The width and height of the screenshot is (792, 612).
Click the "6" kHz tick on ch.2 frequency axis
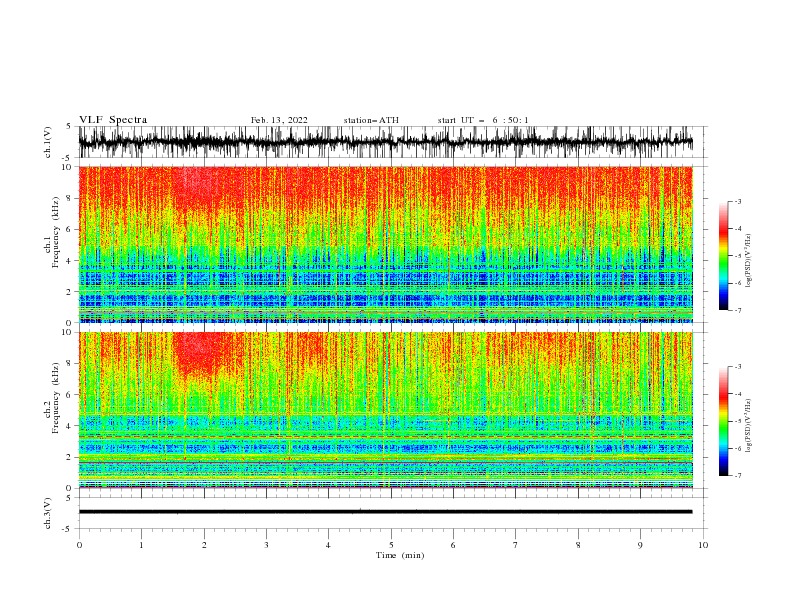[70, 395]
